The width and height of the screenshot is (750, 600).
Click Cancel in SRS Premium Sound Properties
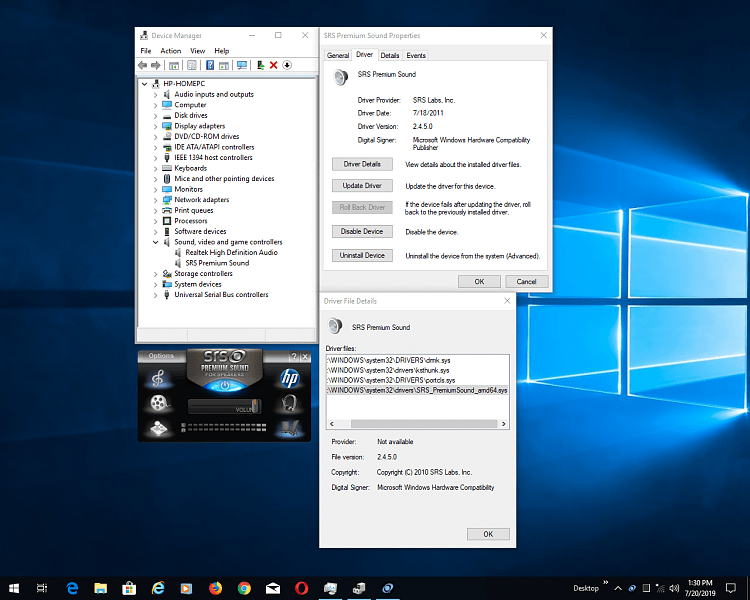click(x=527, y=281)
